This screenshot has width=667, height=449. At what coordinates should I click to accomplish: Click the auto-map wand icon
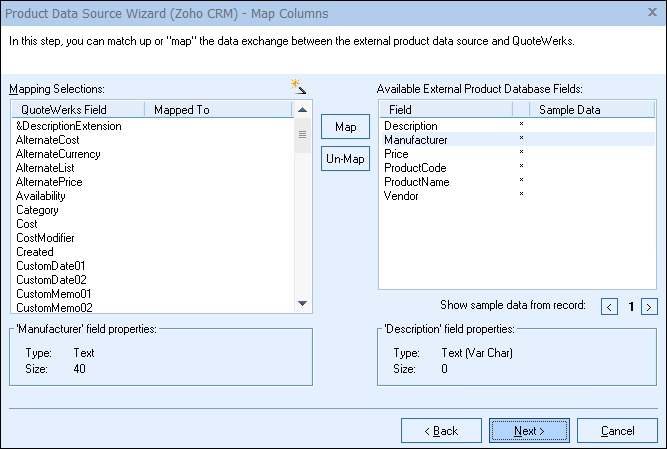coord(297,87)
